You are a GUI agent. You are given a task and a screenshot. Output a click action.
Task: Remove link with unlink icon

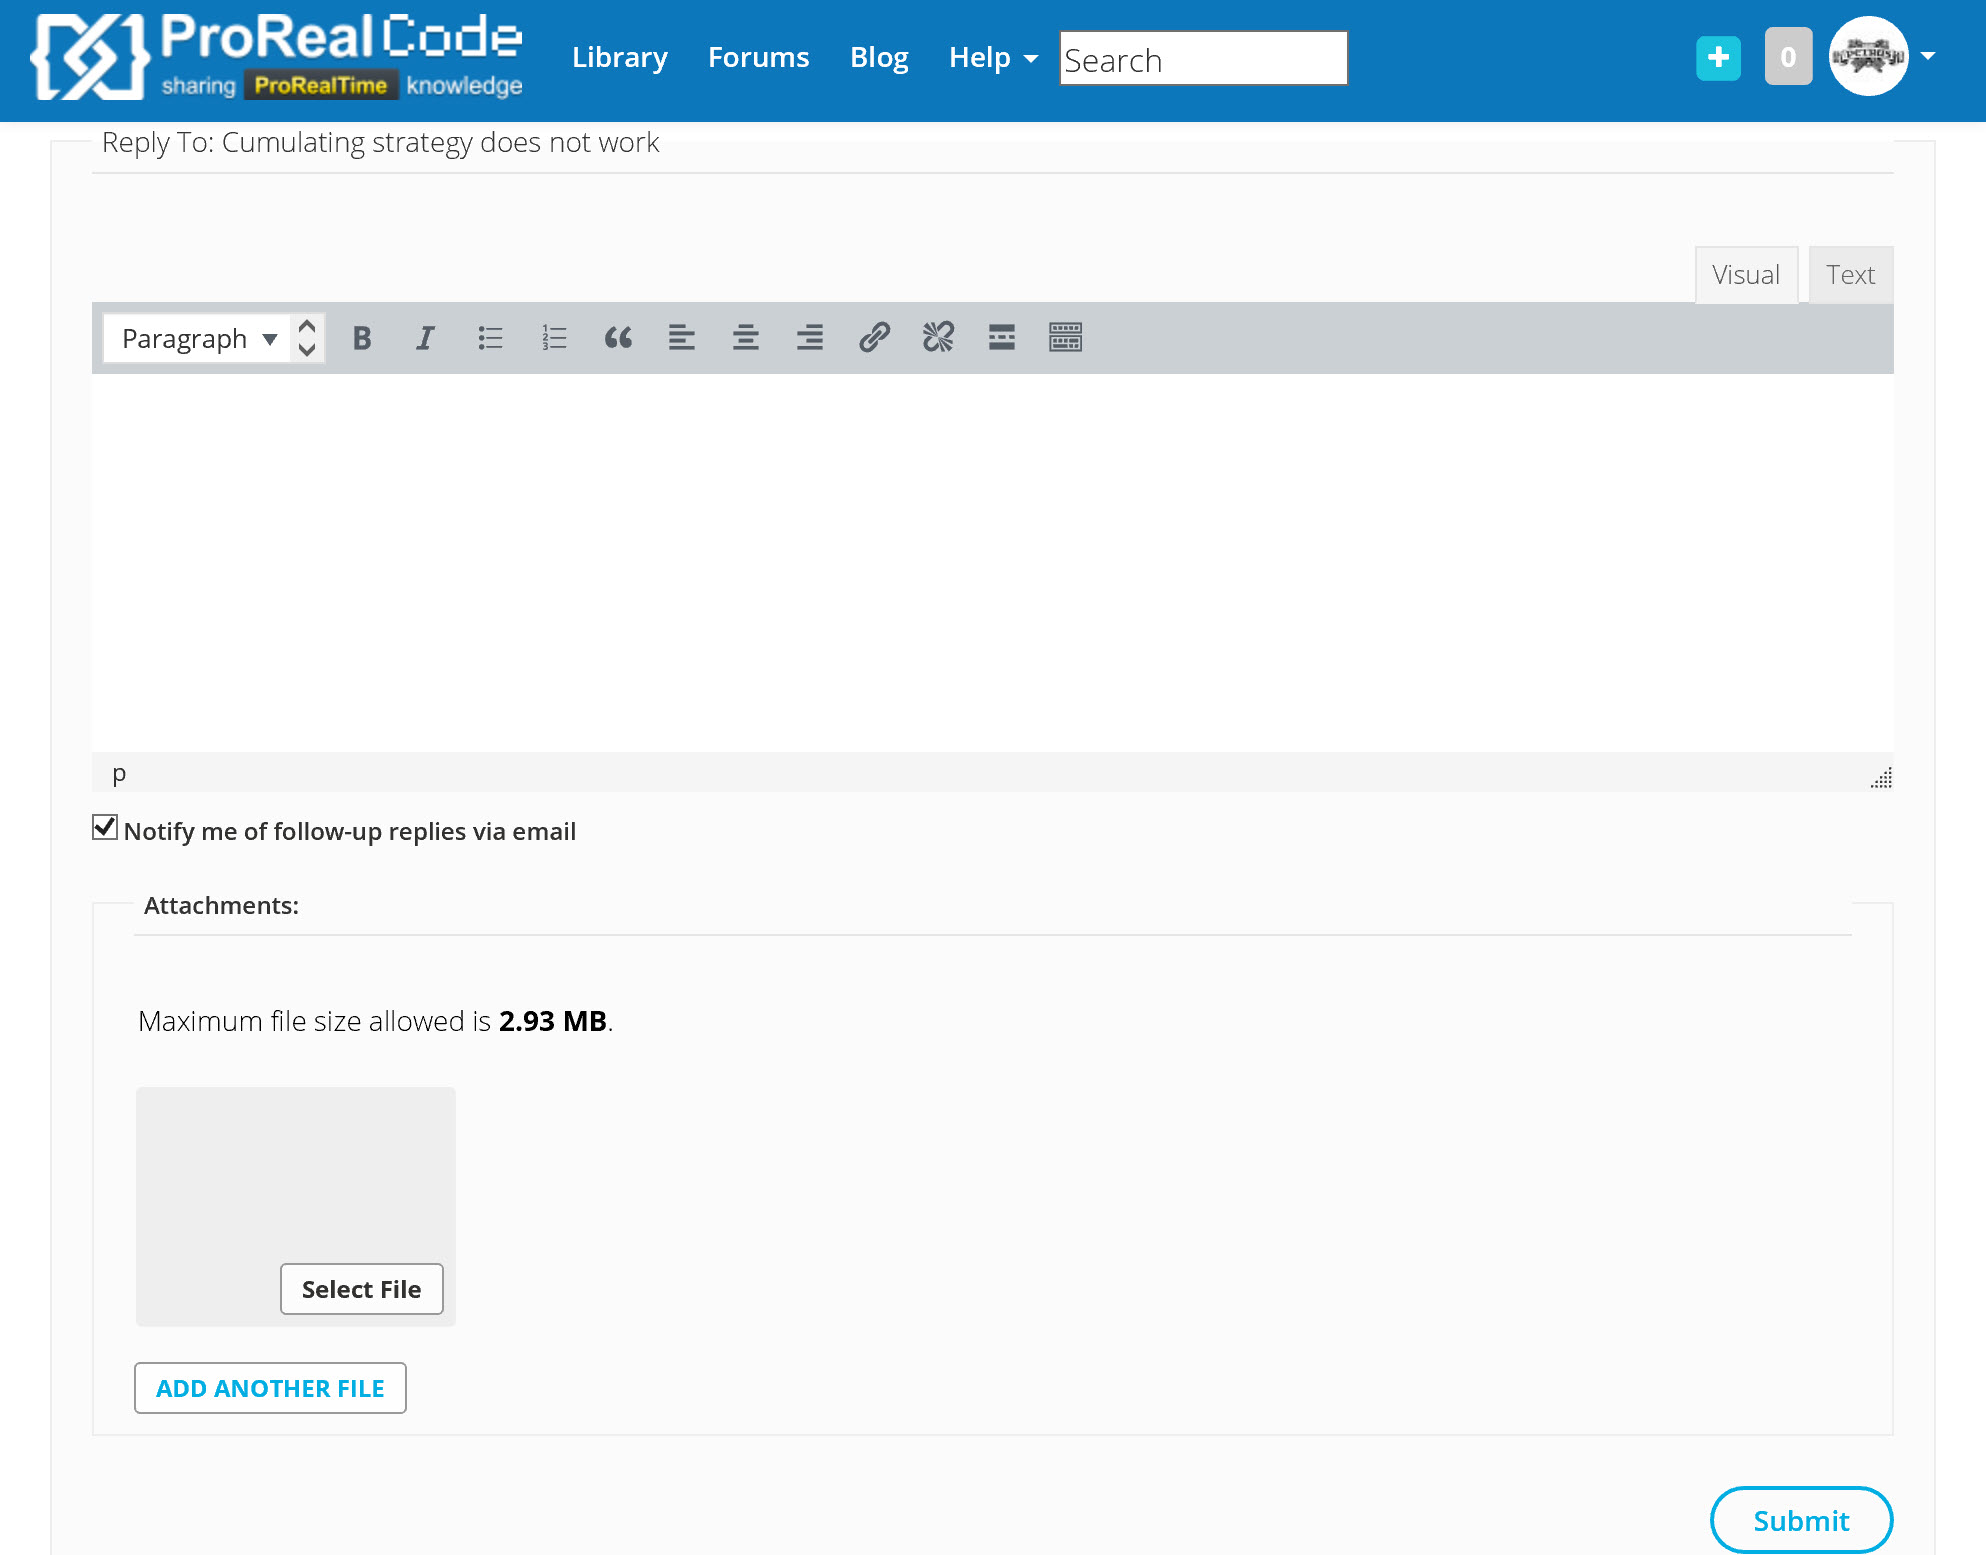[938, 338]
